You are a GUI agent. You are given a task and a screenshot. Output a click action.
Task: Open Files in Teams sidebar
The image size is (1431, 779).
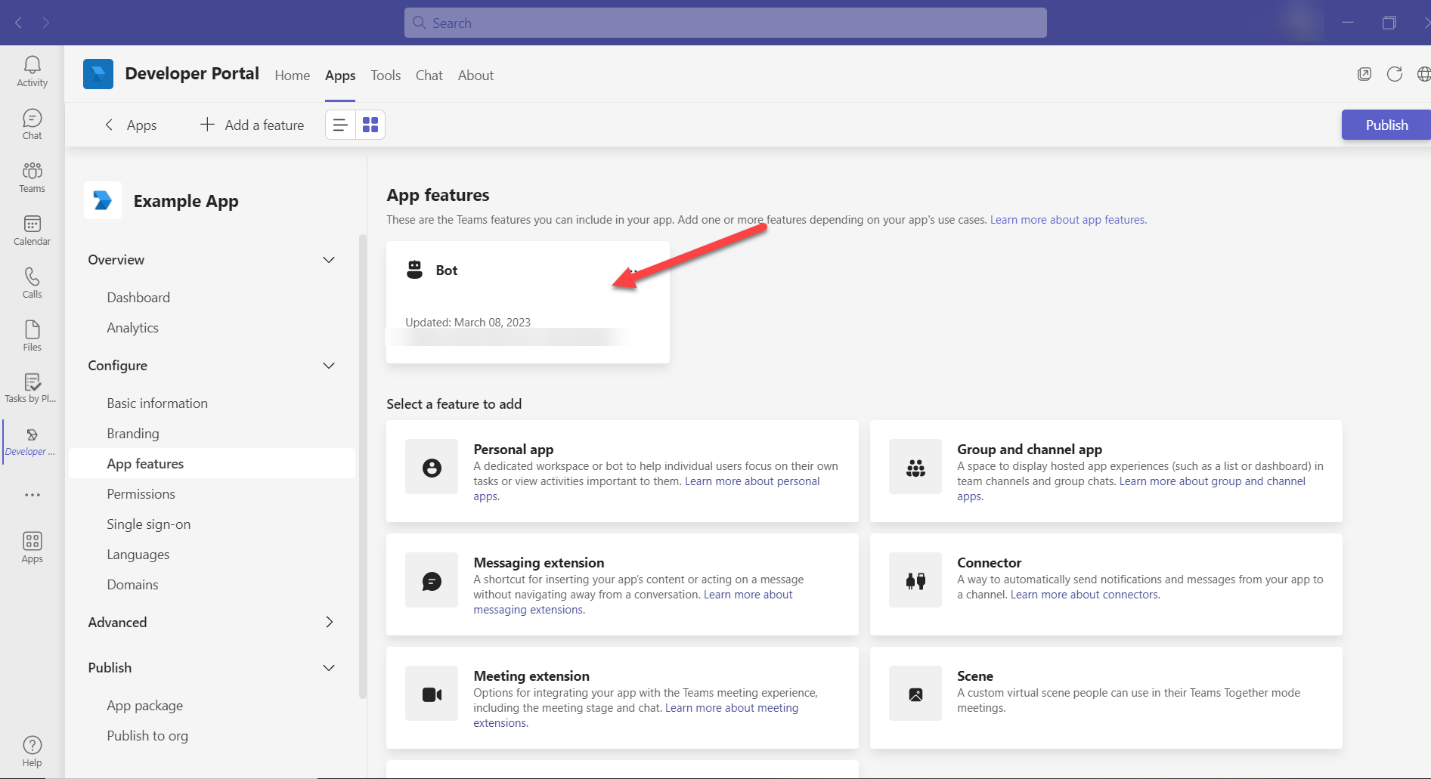[32, 336]
